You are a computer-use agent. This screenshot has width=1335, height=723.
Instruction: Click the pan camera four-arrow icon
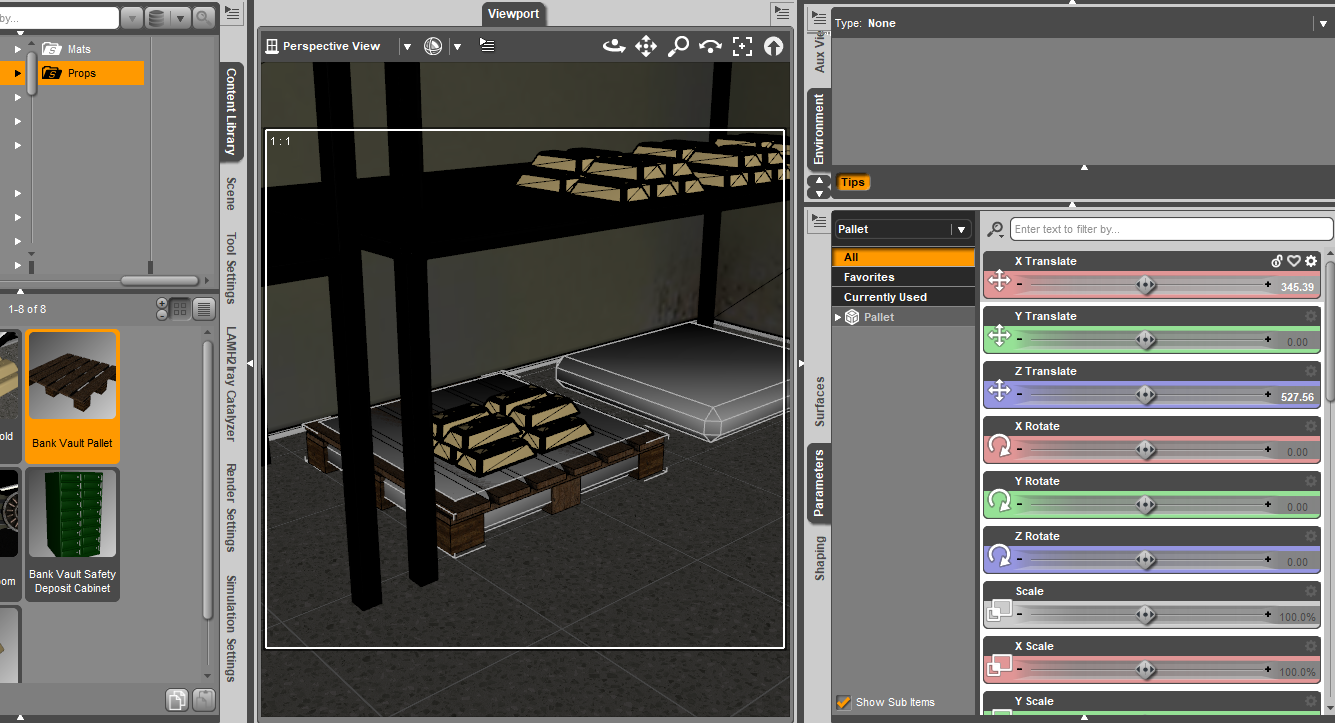click(646, 46)
